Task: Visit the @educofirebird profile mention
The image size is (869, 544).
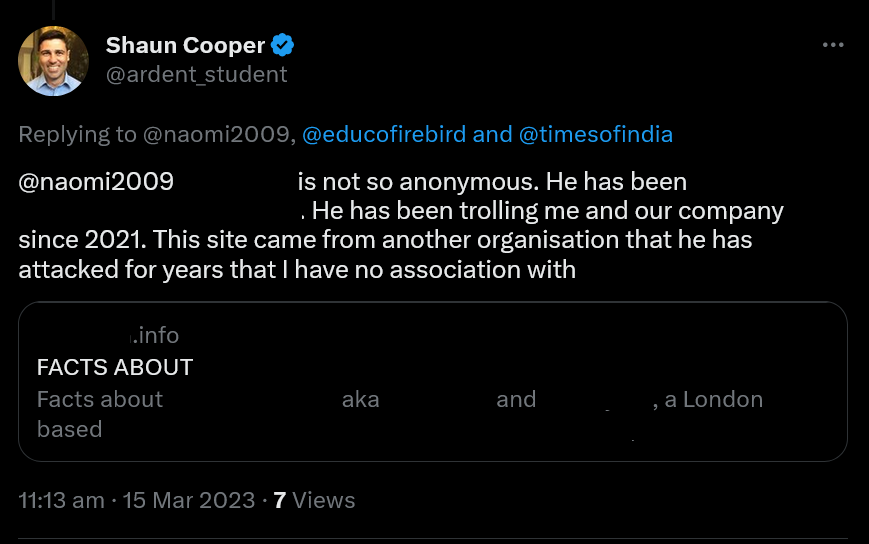Action: (385, 134)
